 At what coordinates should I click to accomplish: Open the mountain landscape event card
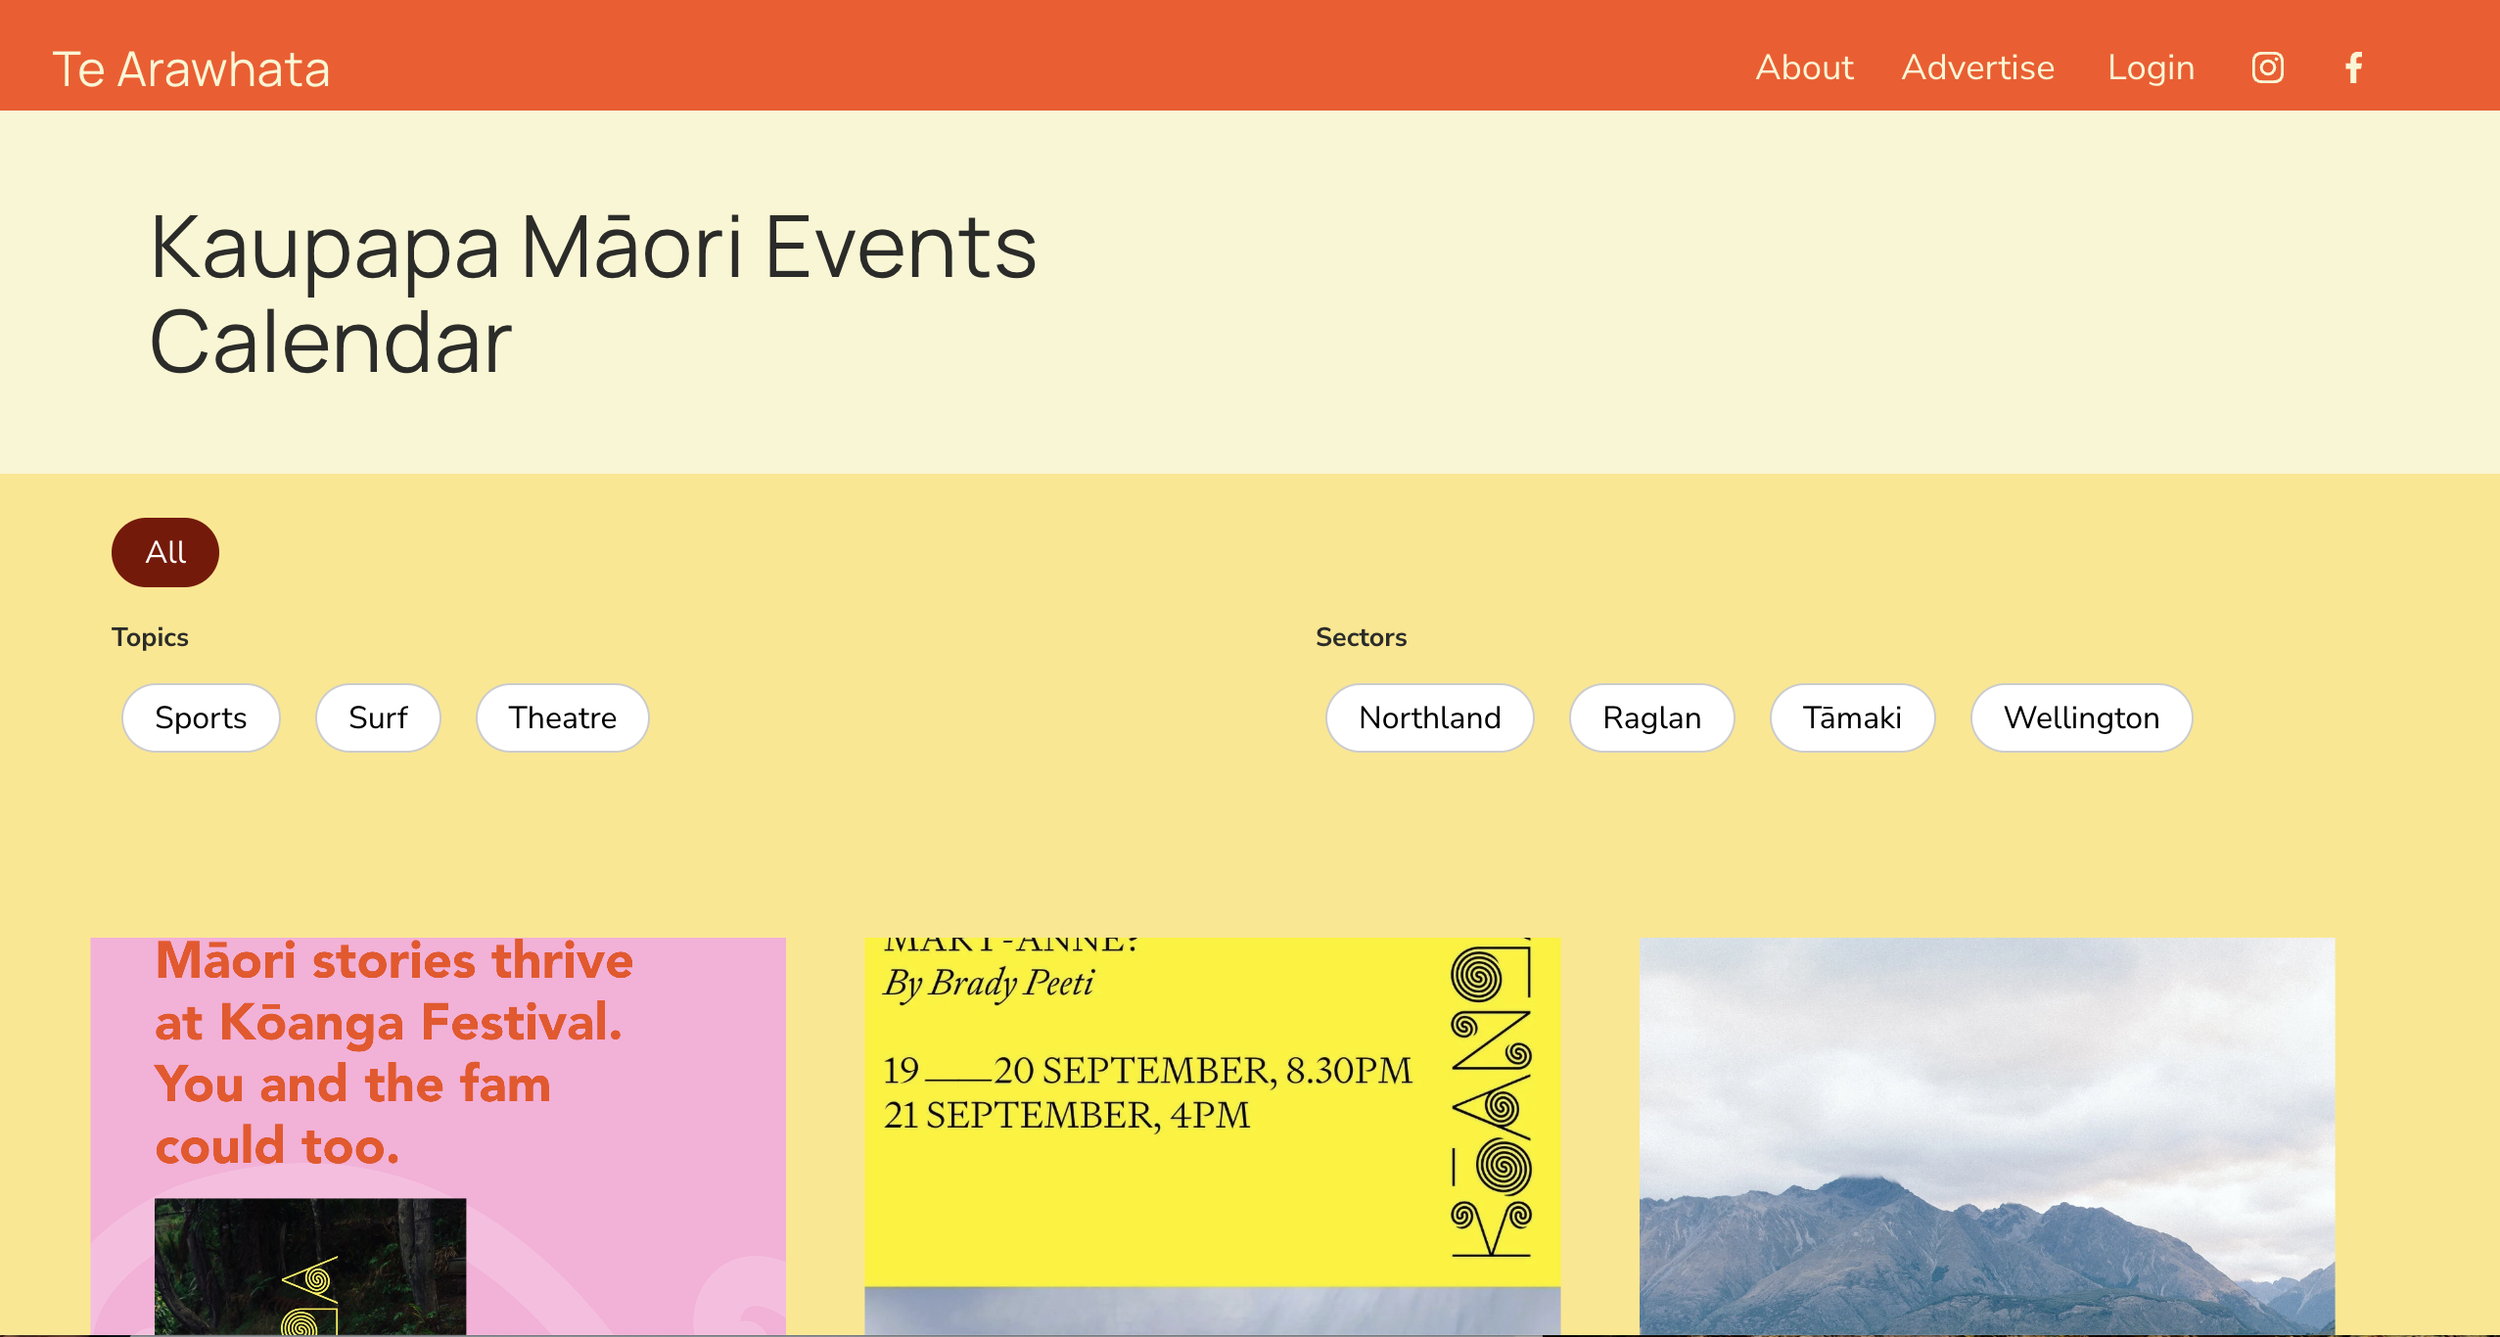1986,1135
